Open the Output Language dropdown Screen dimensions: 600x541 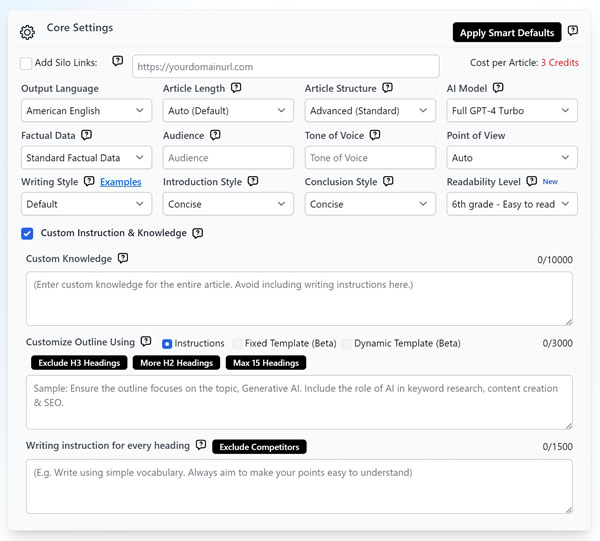tap(86, 111)
